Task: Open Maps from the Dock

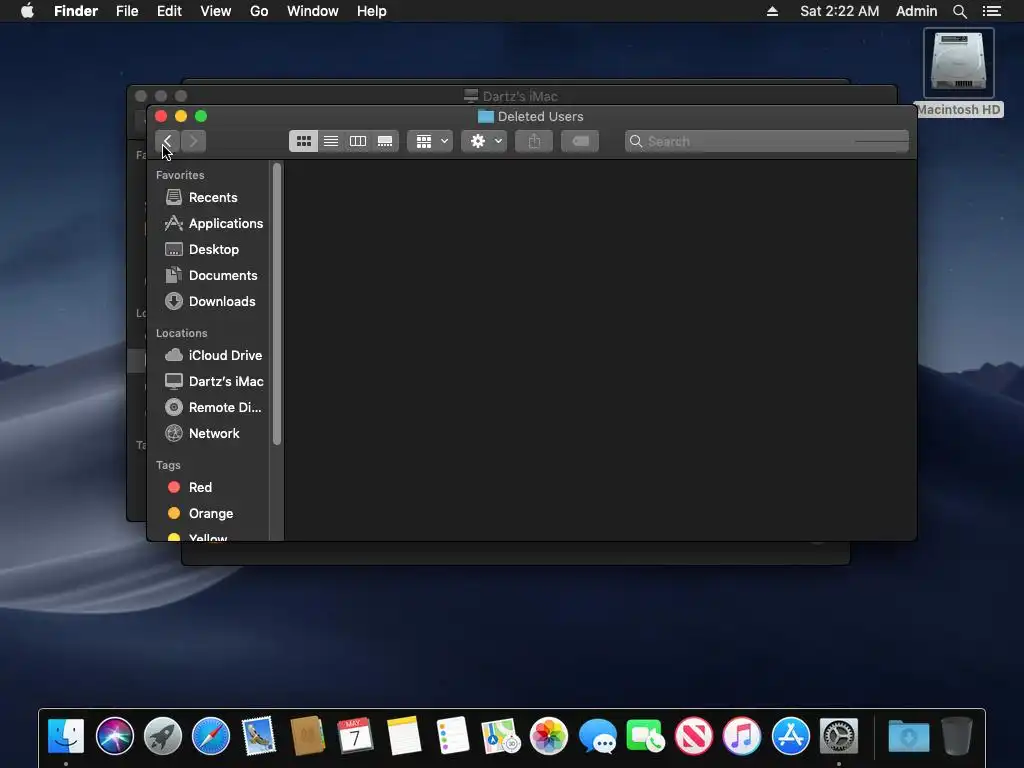Action: (501, 736)
